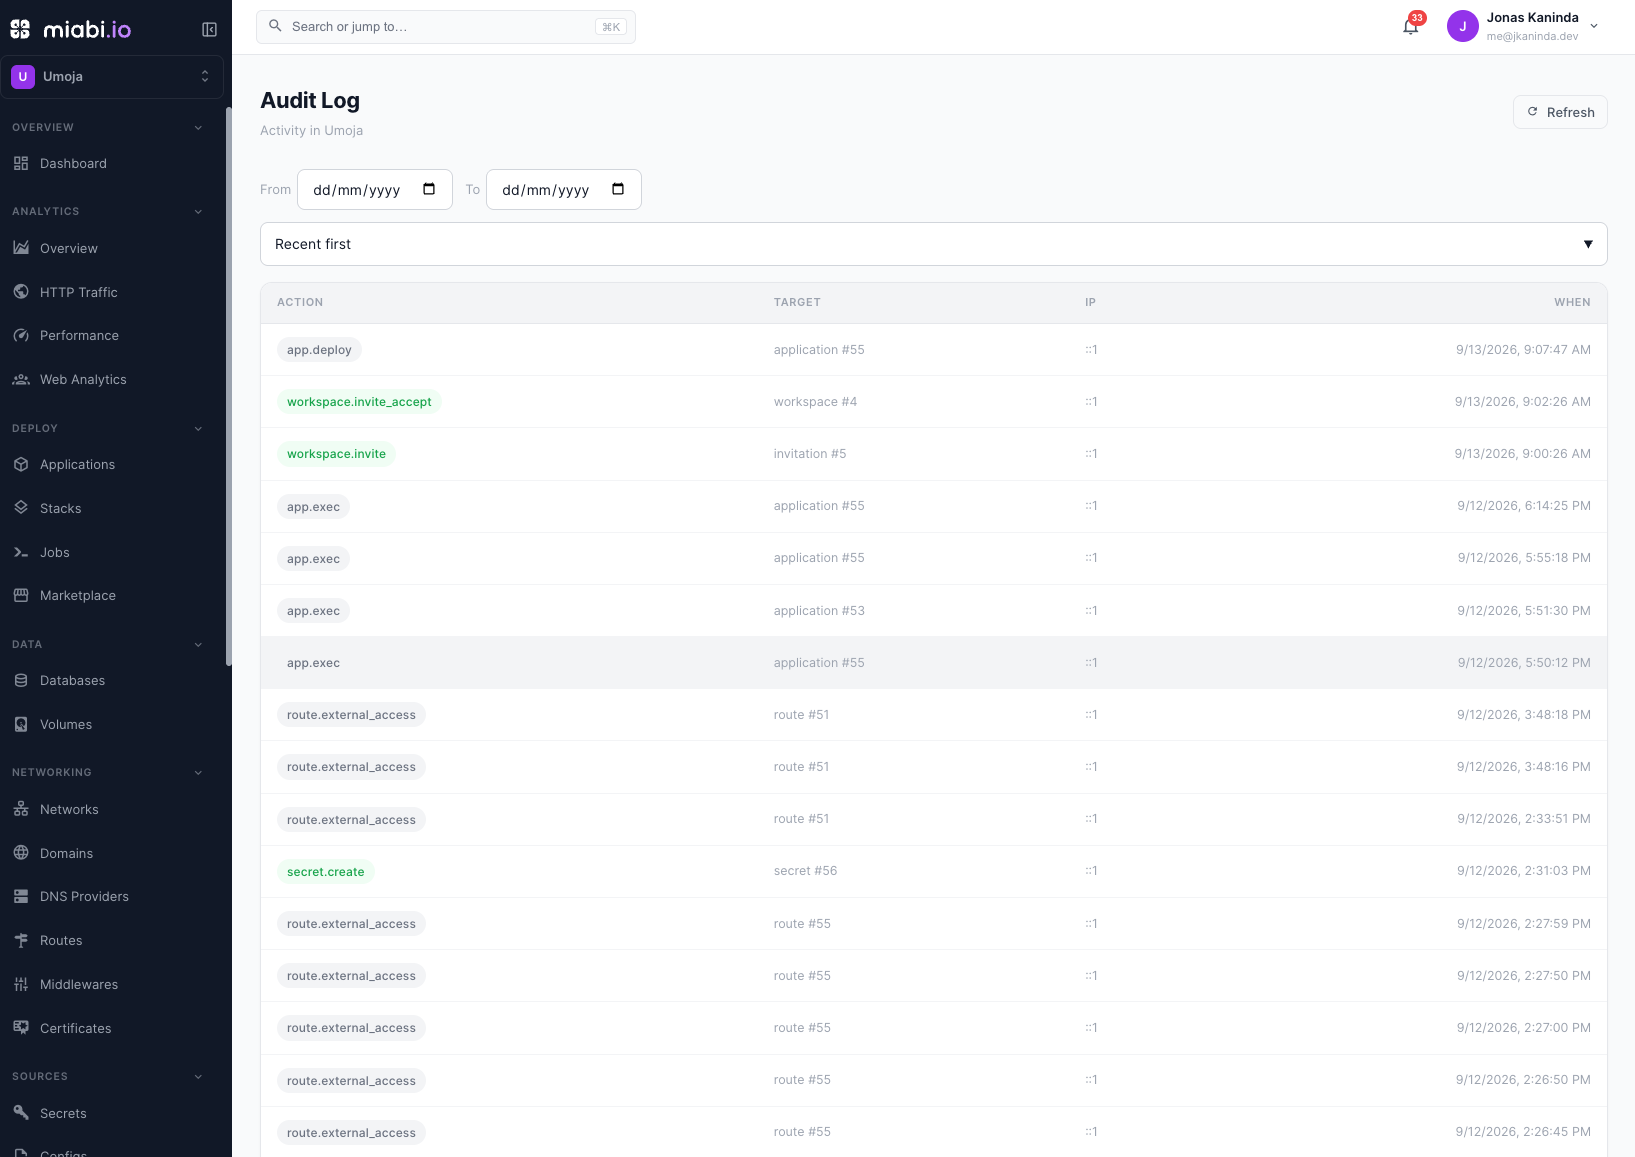Screen dimensions: 1635x1157
Task: Click the miabi.io logo
Action: pos(71,29)
